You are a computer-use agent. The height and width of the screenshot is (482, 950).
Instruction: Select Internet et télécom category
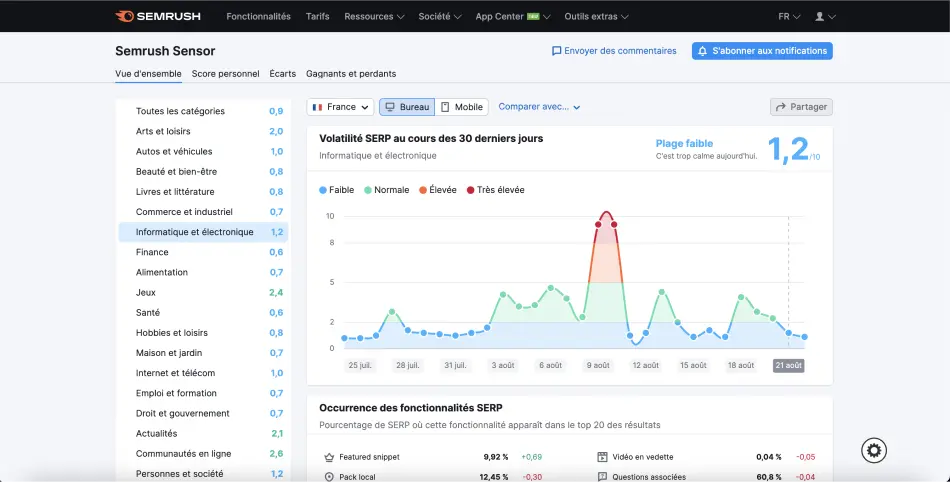pos(204,373)
